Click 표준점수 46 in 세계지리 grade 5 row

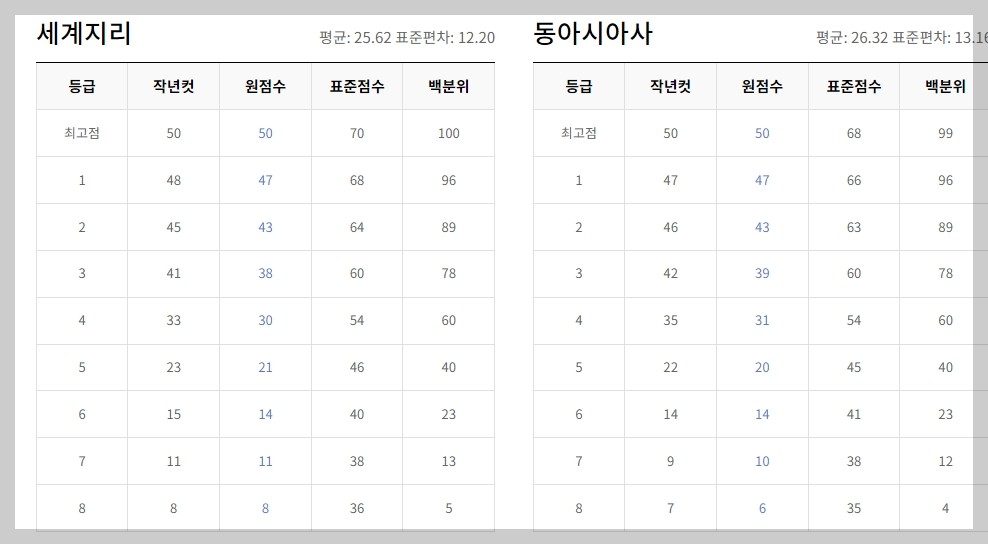click(x=357, y=367)
